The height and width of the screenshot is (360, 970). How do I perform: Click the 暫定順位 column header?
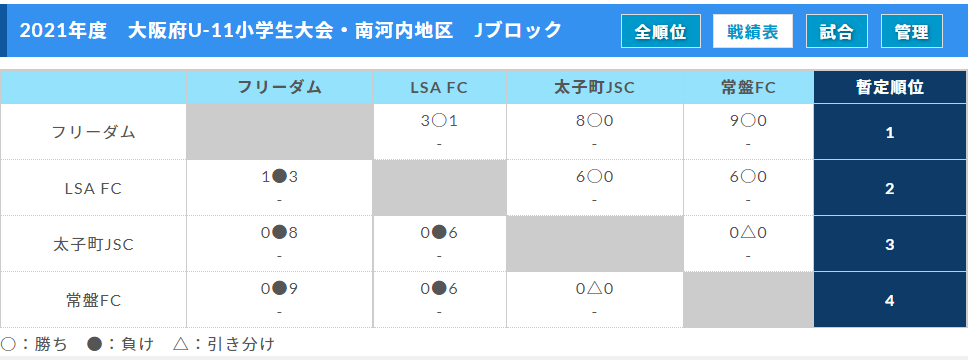point(890,87)
